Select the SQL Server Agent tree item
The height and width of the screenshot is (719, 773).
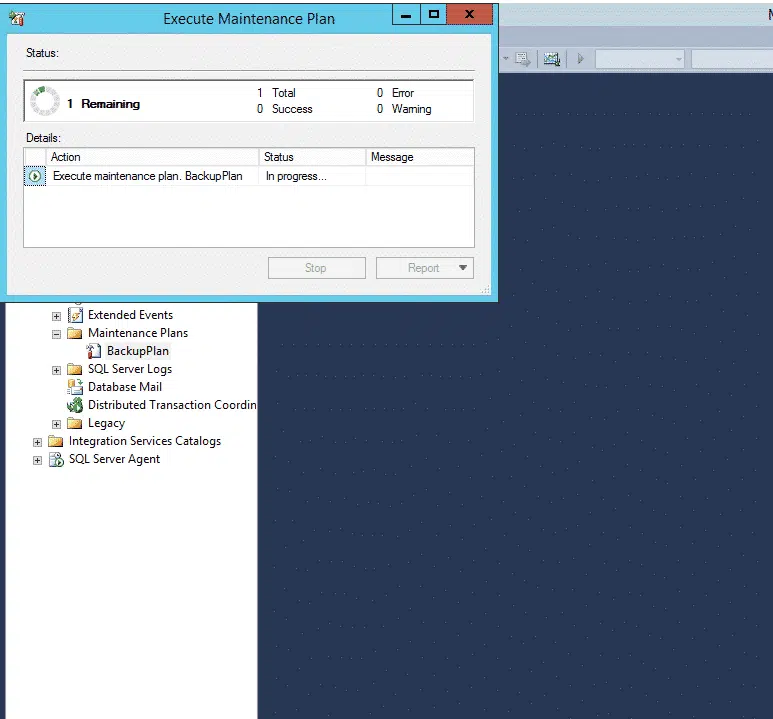[114, 460]
